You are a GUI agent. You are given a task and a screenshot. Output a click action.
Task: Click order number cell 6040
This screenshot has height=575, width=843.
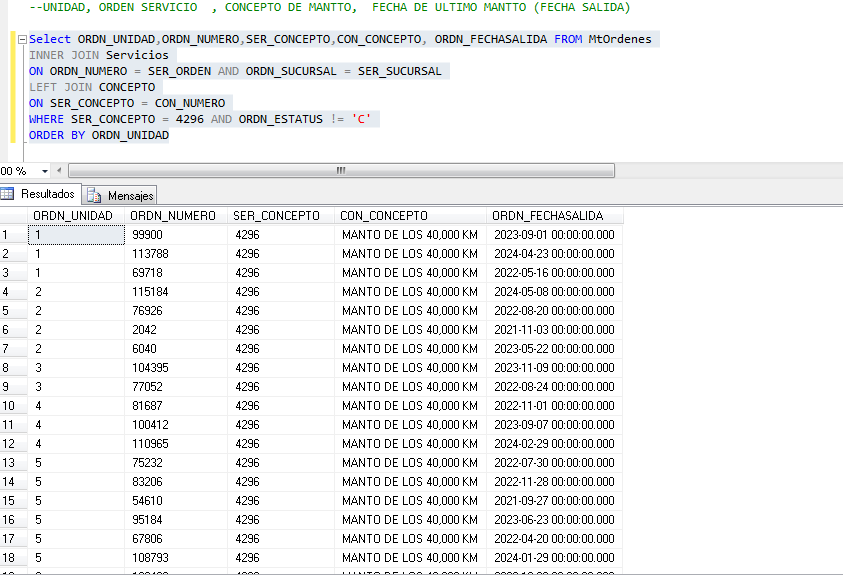point(176,349)
